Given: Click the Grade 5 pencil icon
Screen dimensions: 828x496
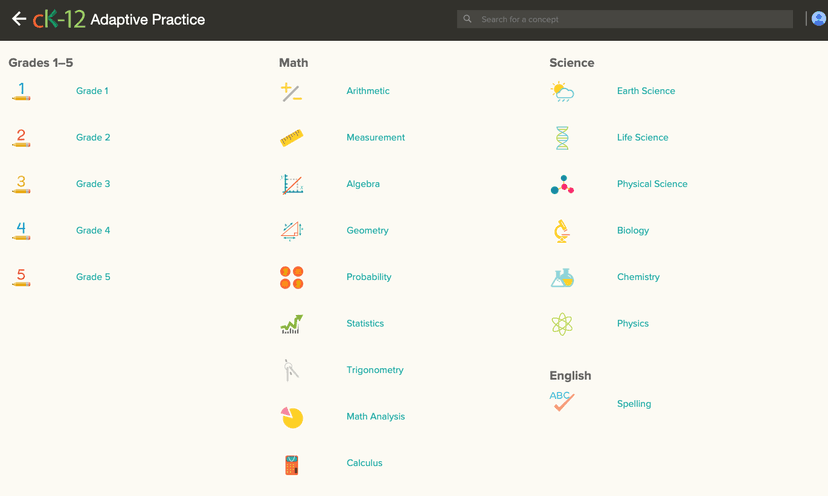Looking at the screenshot, I should click(21, 277).
